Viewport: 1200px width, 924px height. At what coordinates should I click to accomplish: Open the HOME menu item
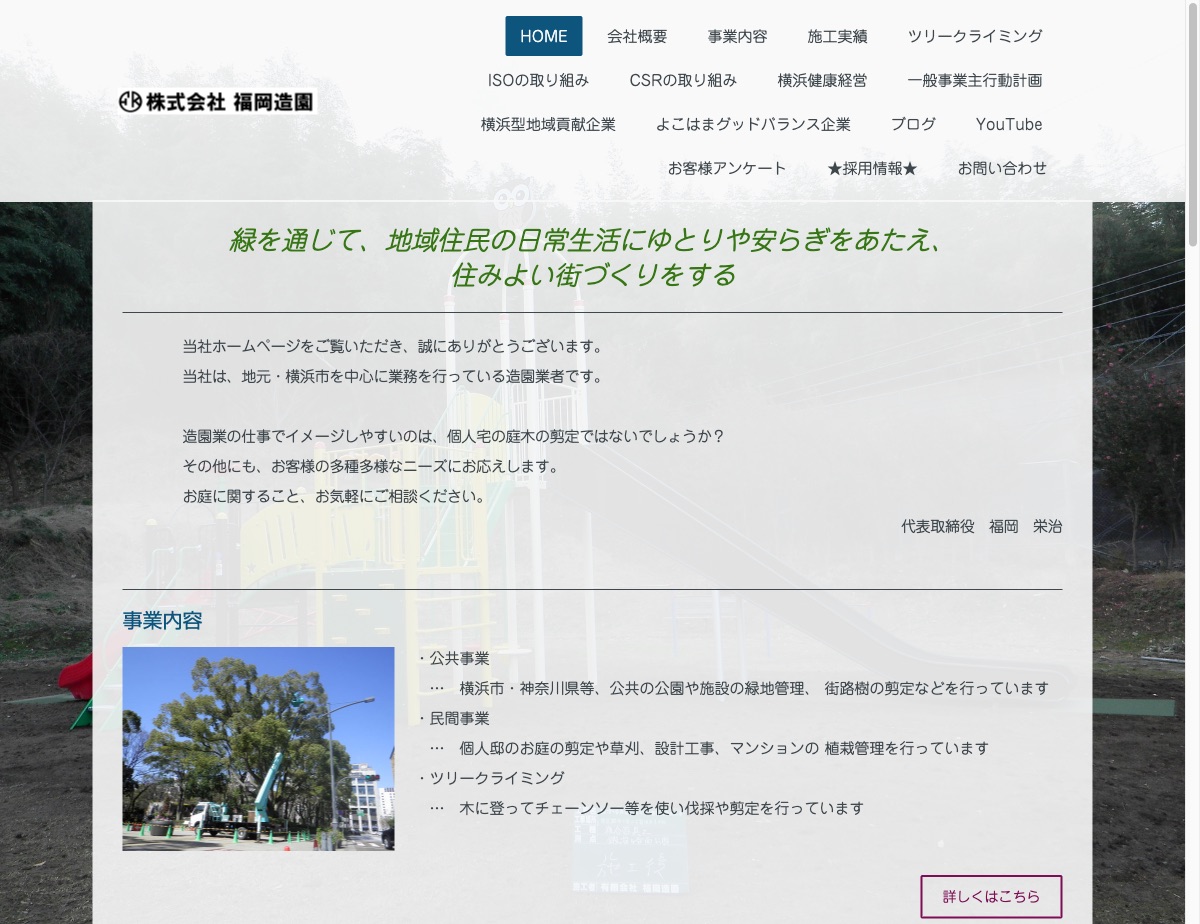(x=544, y=36)
